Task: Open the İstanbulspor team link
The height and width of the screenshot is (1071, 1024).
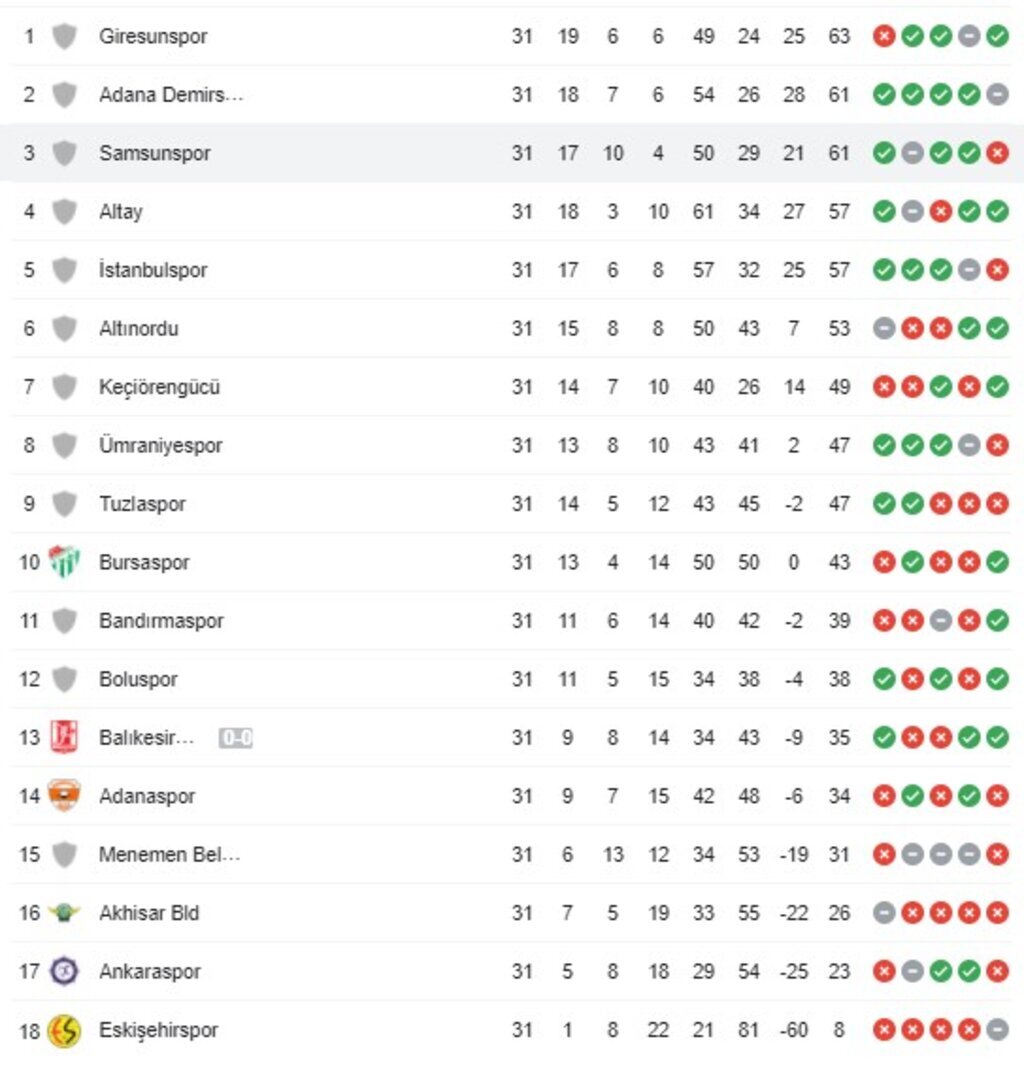Action: 153,270
